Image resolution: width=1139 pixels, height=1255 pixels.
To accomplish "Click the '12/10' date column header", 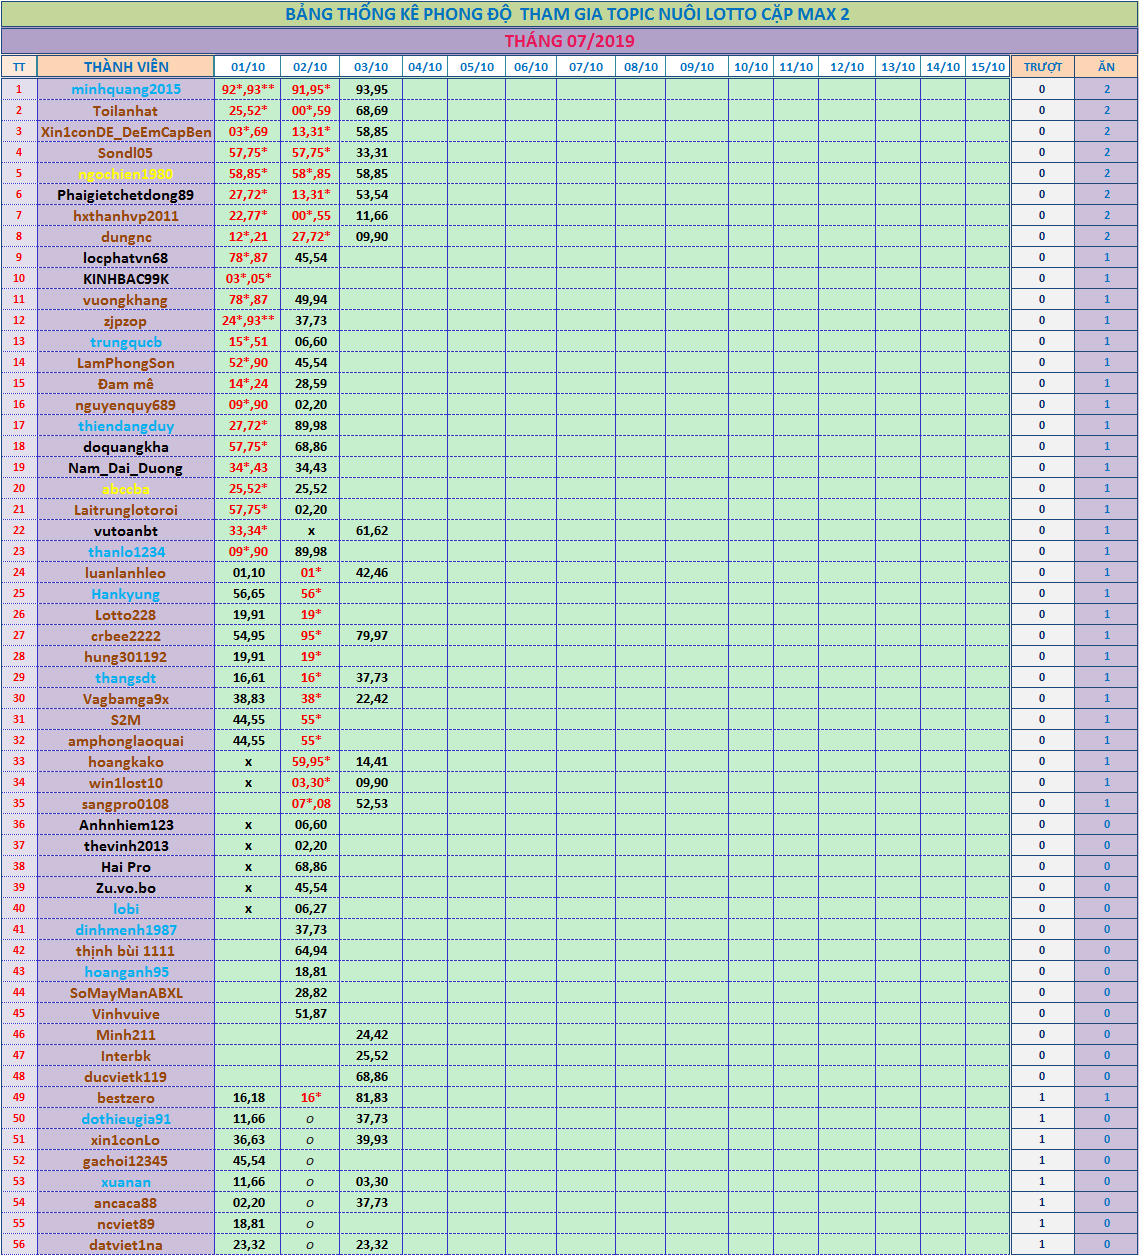I will click(847, 67).
